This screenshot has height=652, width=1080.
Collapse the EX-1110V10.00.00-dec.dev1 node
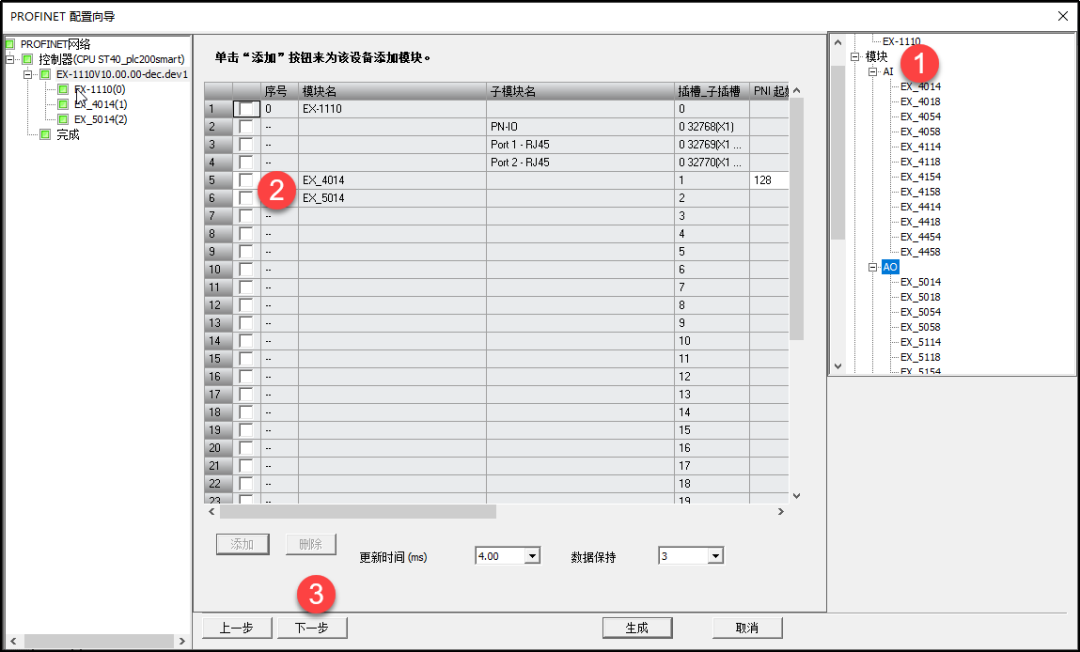[x=28, y=74]
